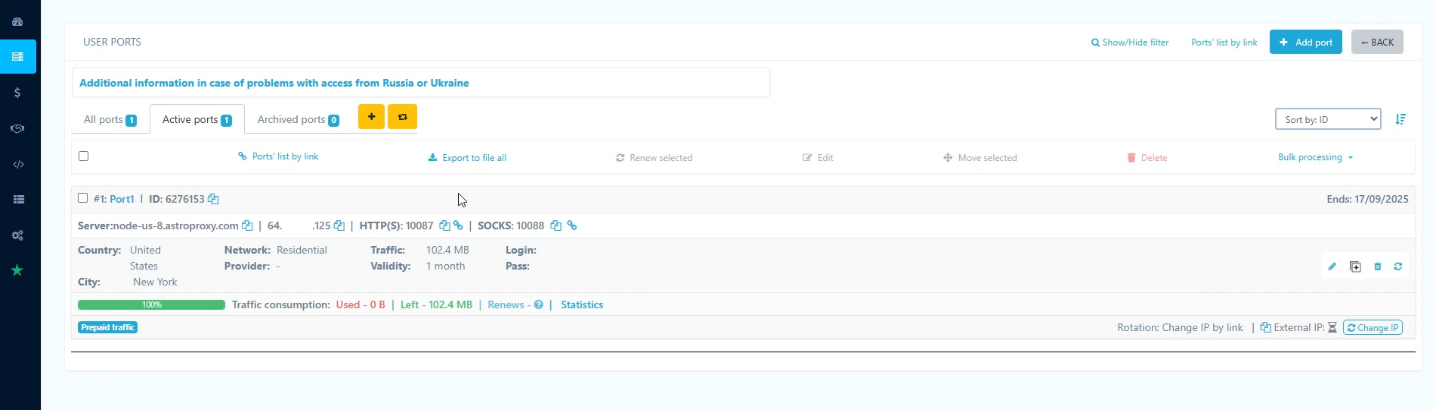Toggle Show/Hide filter
Screen dimensions: 1436x410
[x=1130, y=43]
